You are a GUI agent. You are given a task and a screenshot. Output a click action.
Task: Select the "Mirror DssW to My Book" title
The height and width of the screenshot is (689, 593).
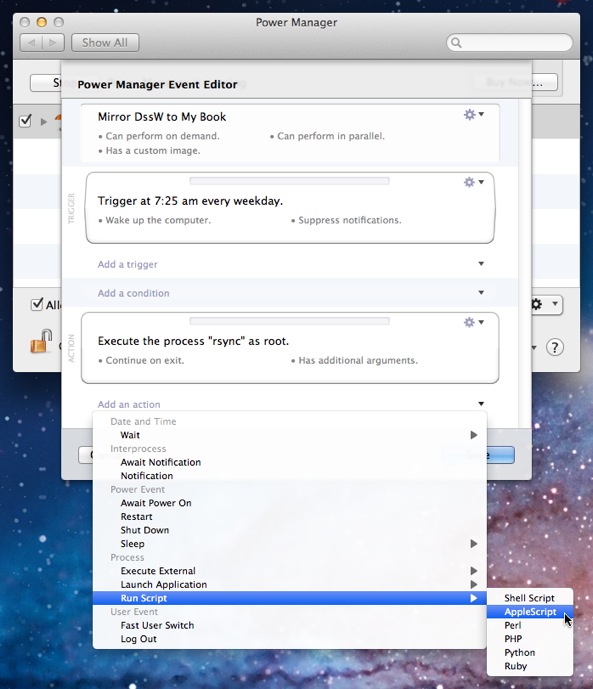coord(162,117)
